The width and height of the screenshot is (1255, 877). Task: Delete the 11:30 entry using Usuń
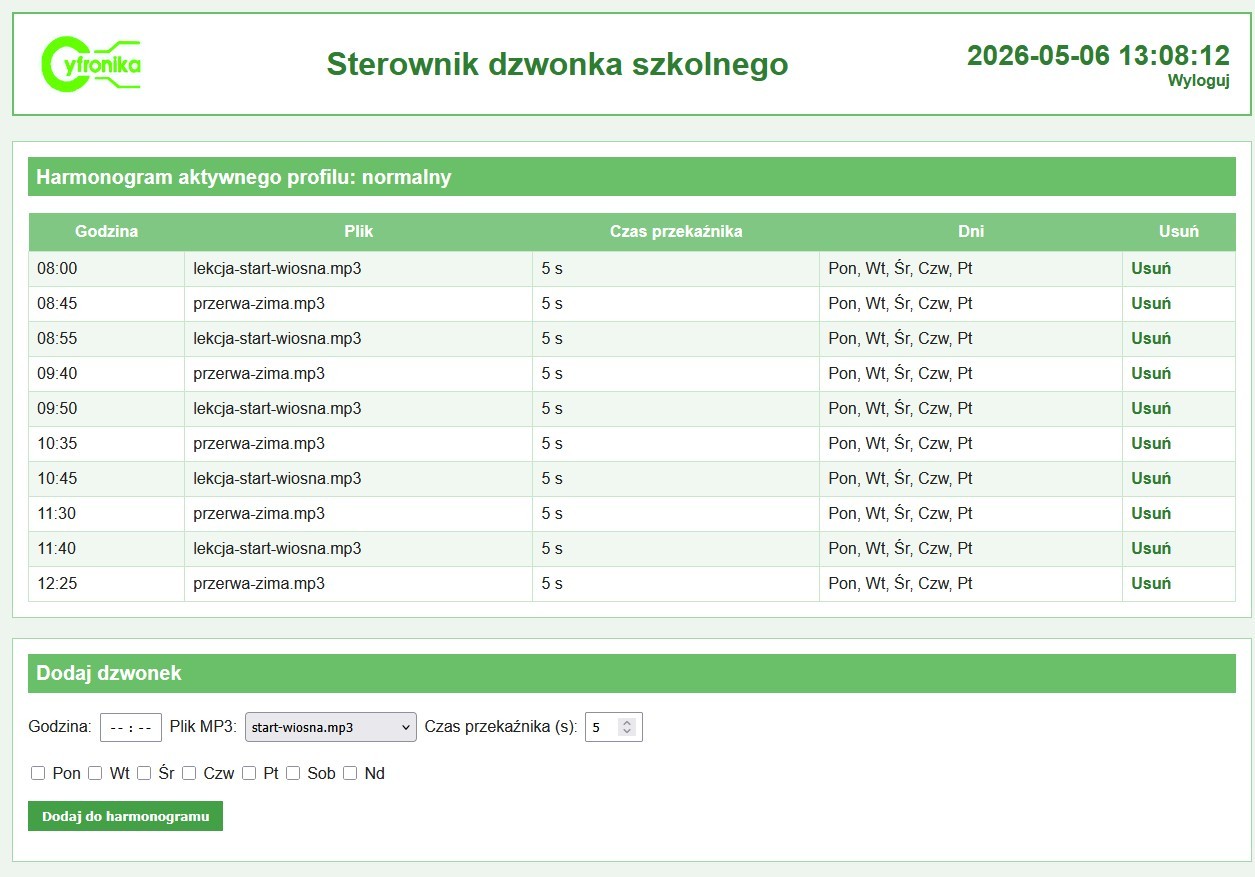point(1151,513)
